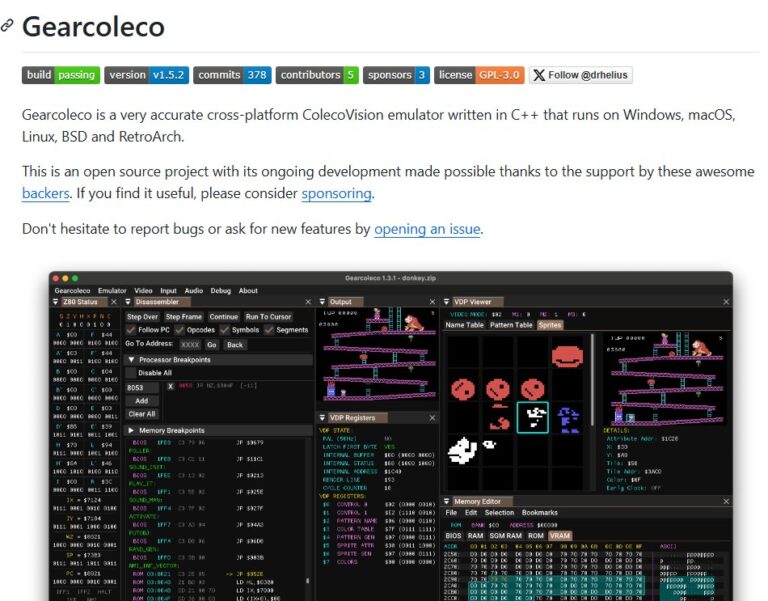Collapse the VDP Viewer panel triangle
Screen dimensions: 768x601
446,302
